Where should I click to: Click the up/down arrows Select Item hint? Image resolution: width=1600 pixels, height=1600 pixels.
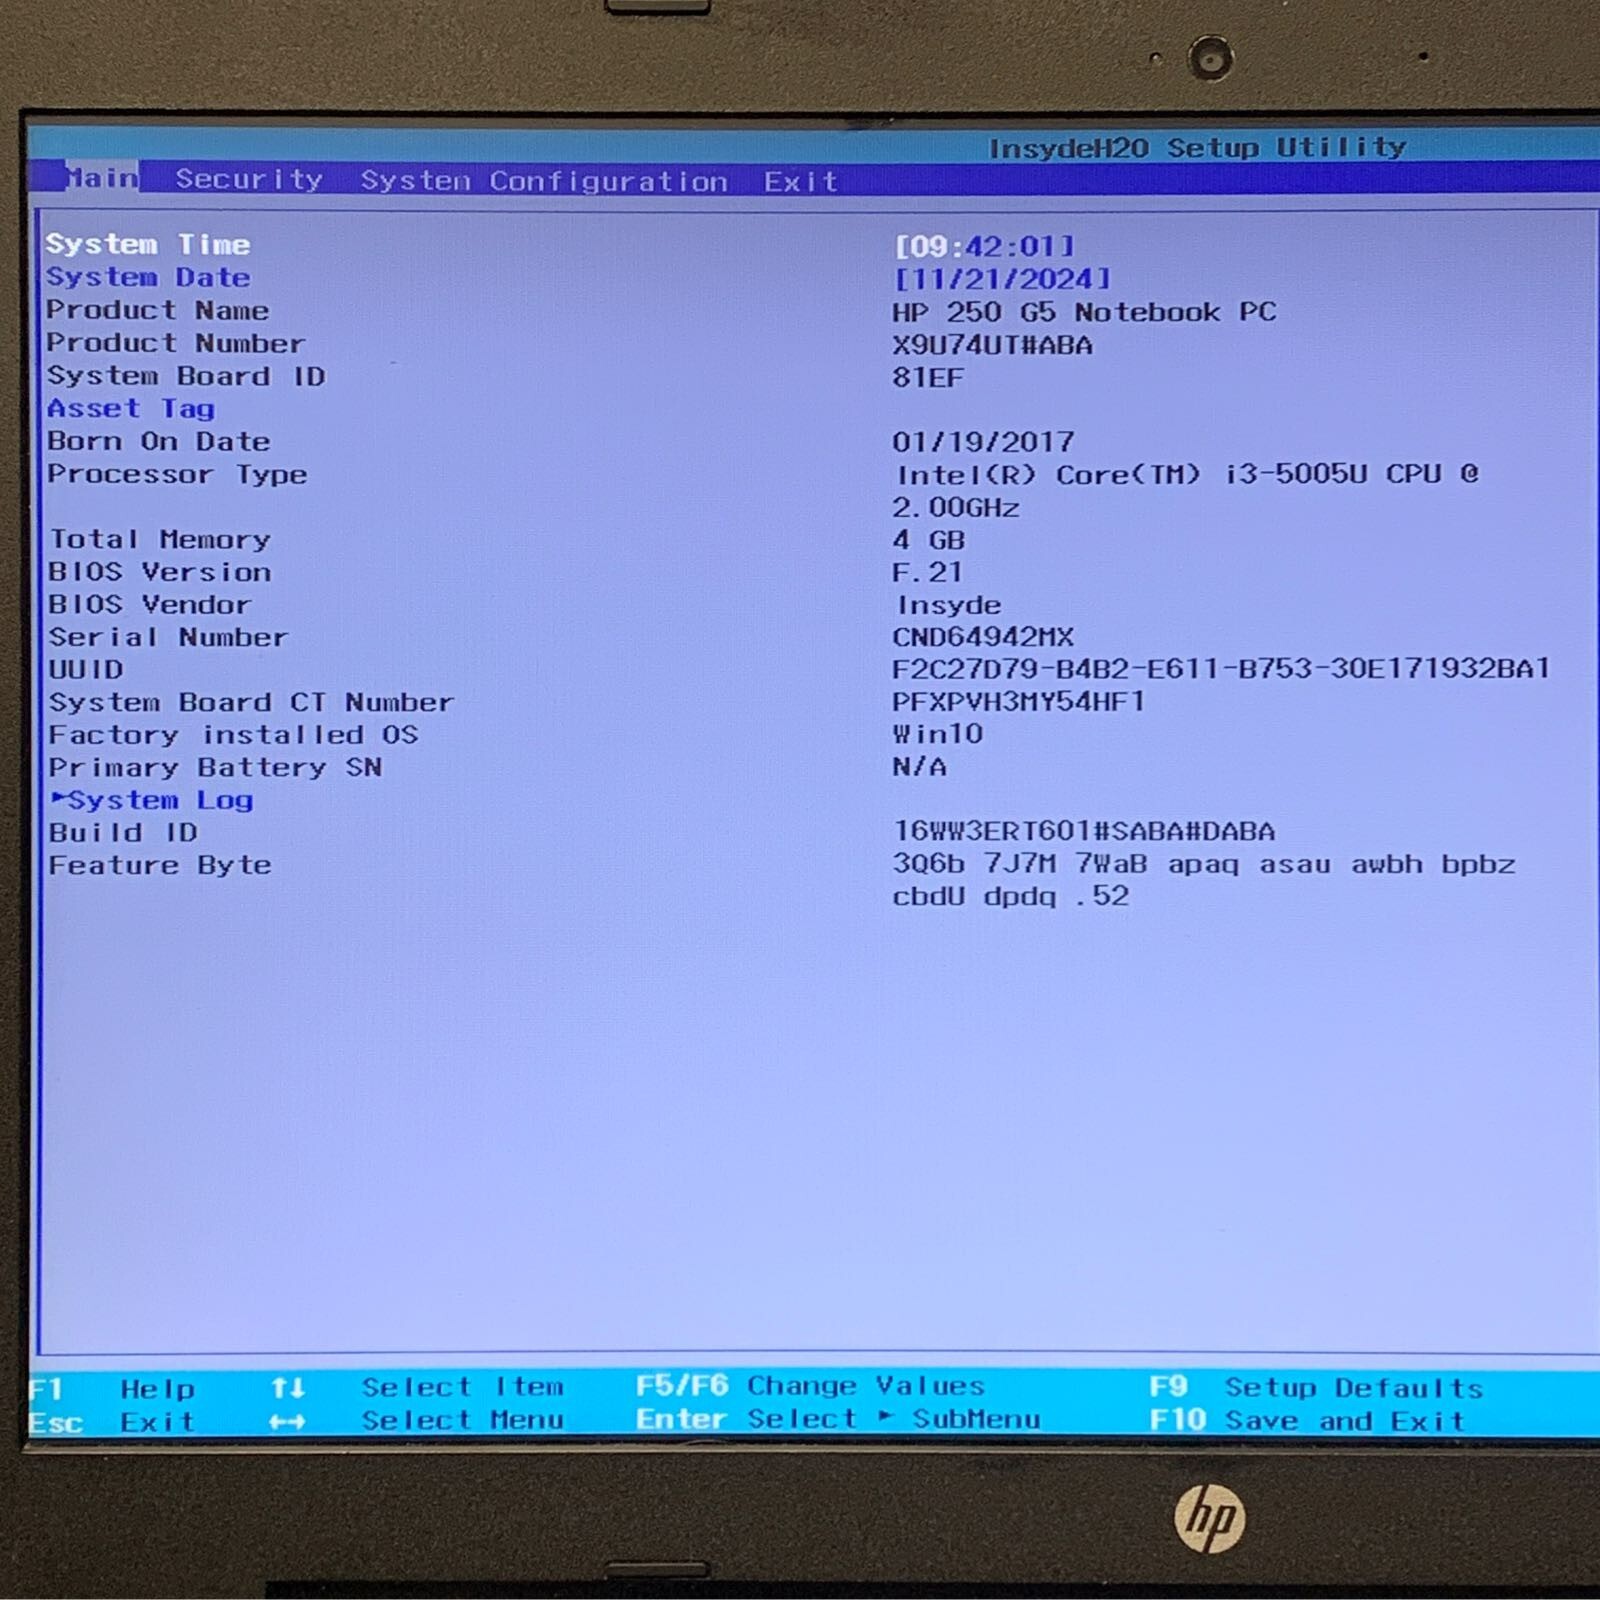pyautogui.click(x=417, y=1388)
